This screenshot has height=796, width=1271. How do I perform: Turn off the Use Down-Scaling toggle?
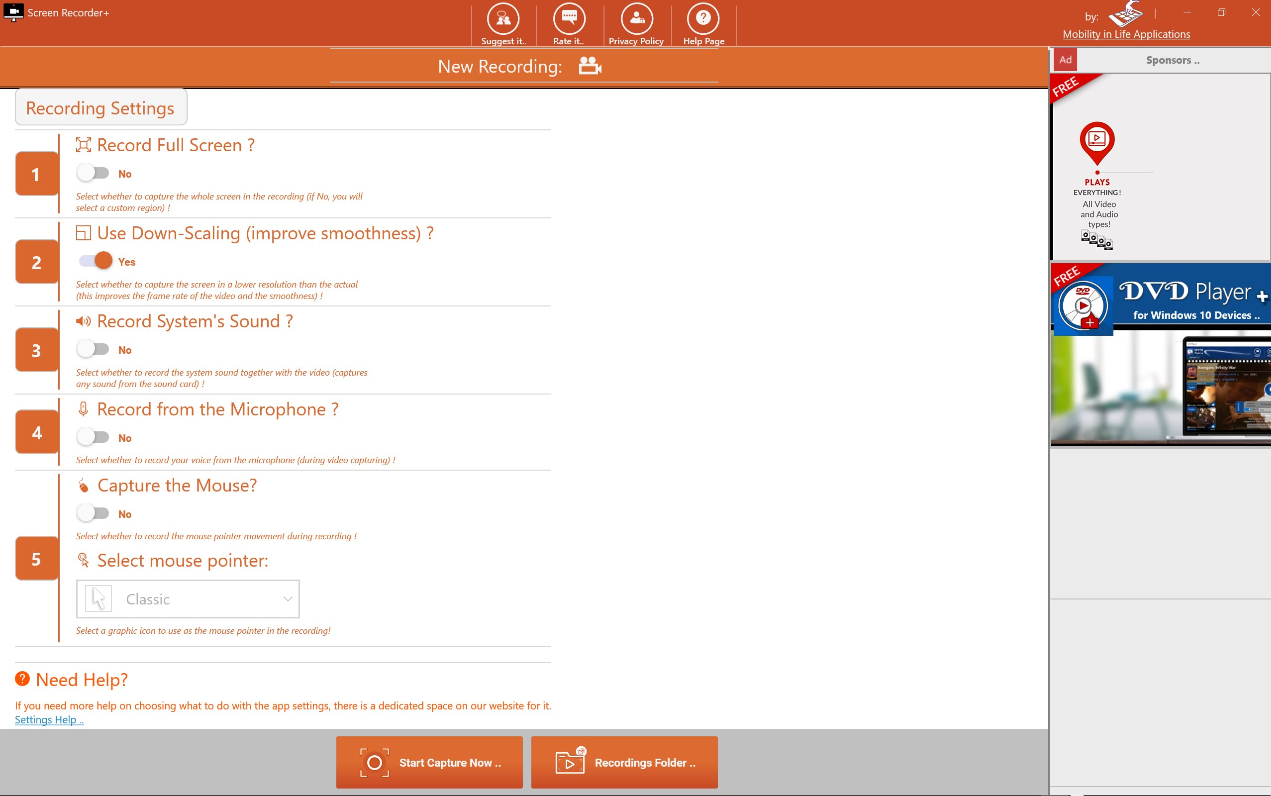[x=96, y=261]
